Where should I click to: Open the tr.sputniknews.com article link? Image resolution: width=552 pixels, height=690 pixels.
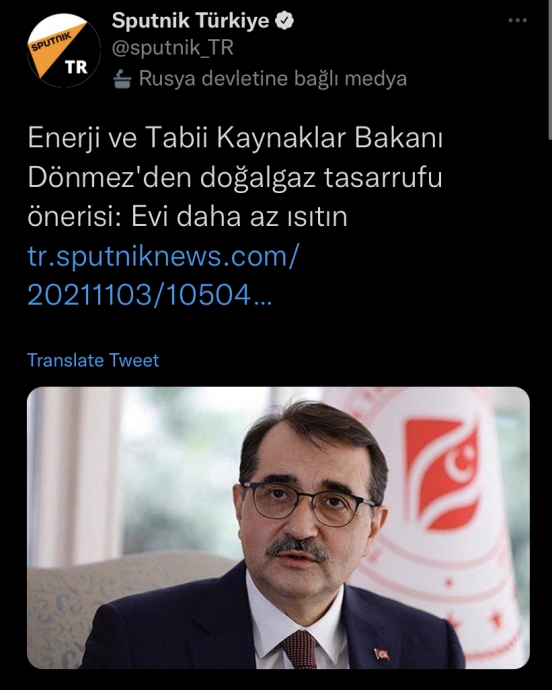(x=163, y=275)
